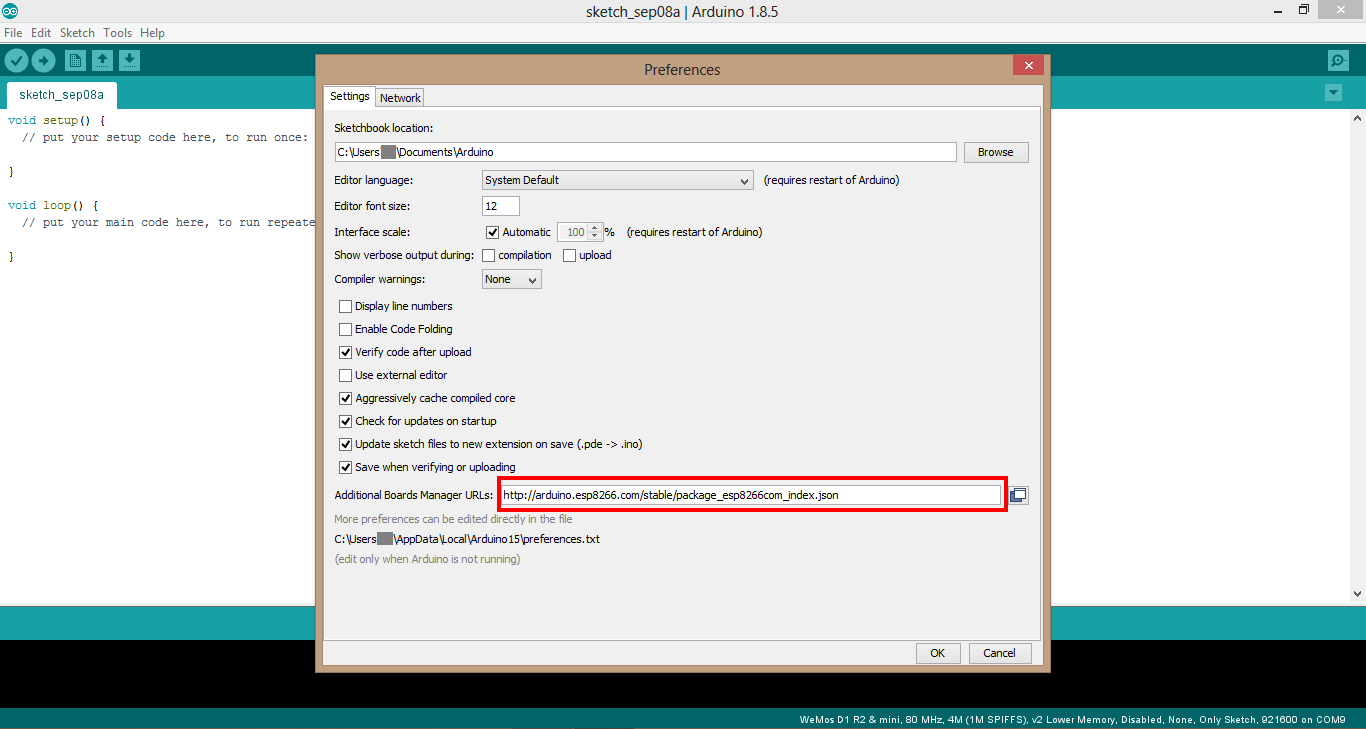Click the New sketch toolbar icon
The image size is (1366, 729).
[x=75, y=61]
